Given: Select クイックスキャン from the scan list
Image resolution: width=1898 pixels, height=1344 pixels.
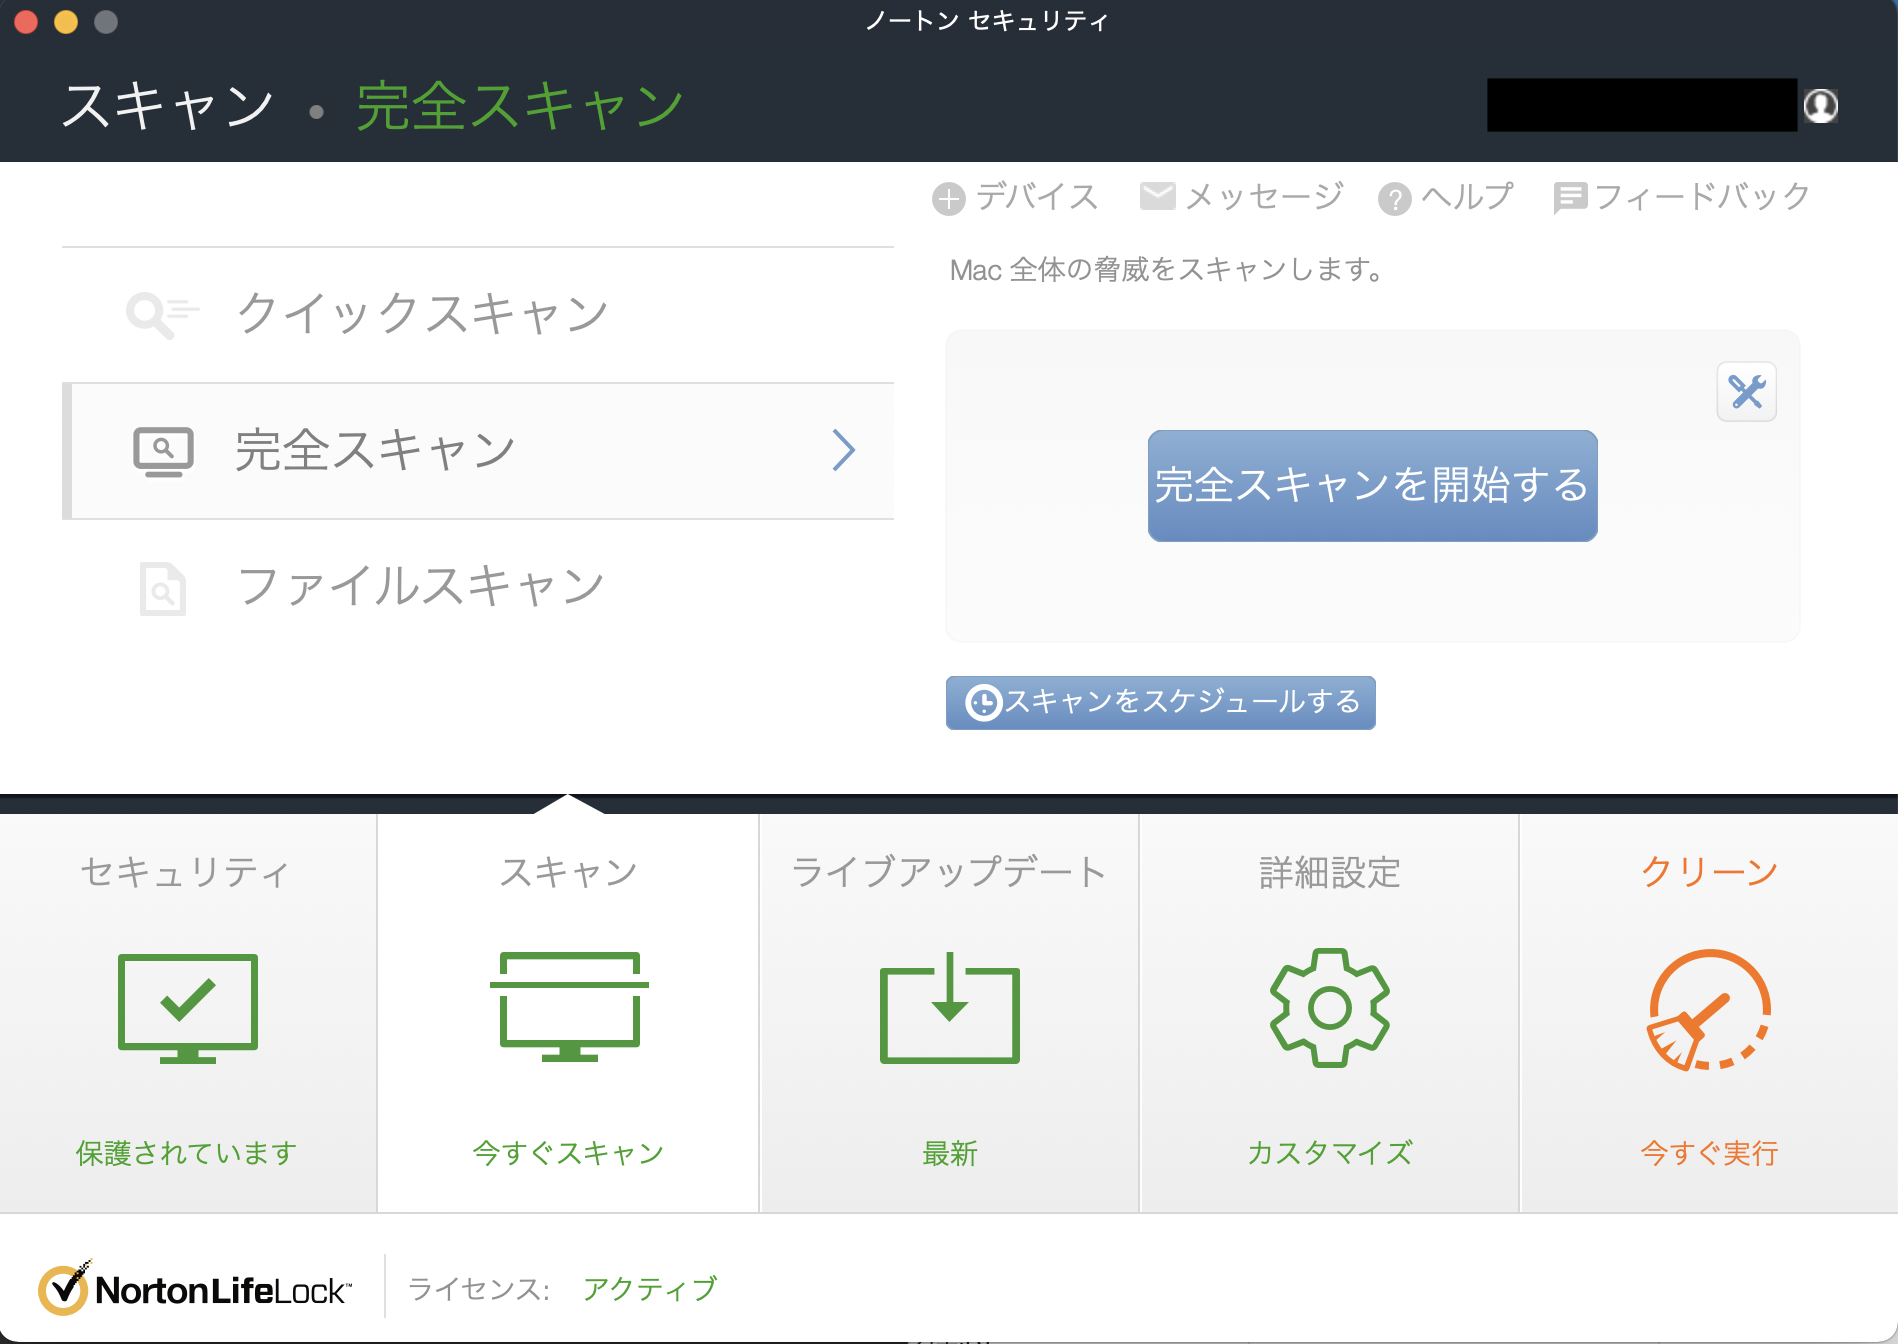Looking at the screenshot, I should (x=422, y=314).
